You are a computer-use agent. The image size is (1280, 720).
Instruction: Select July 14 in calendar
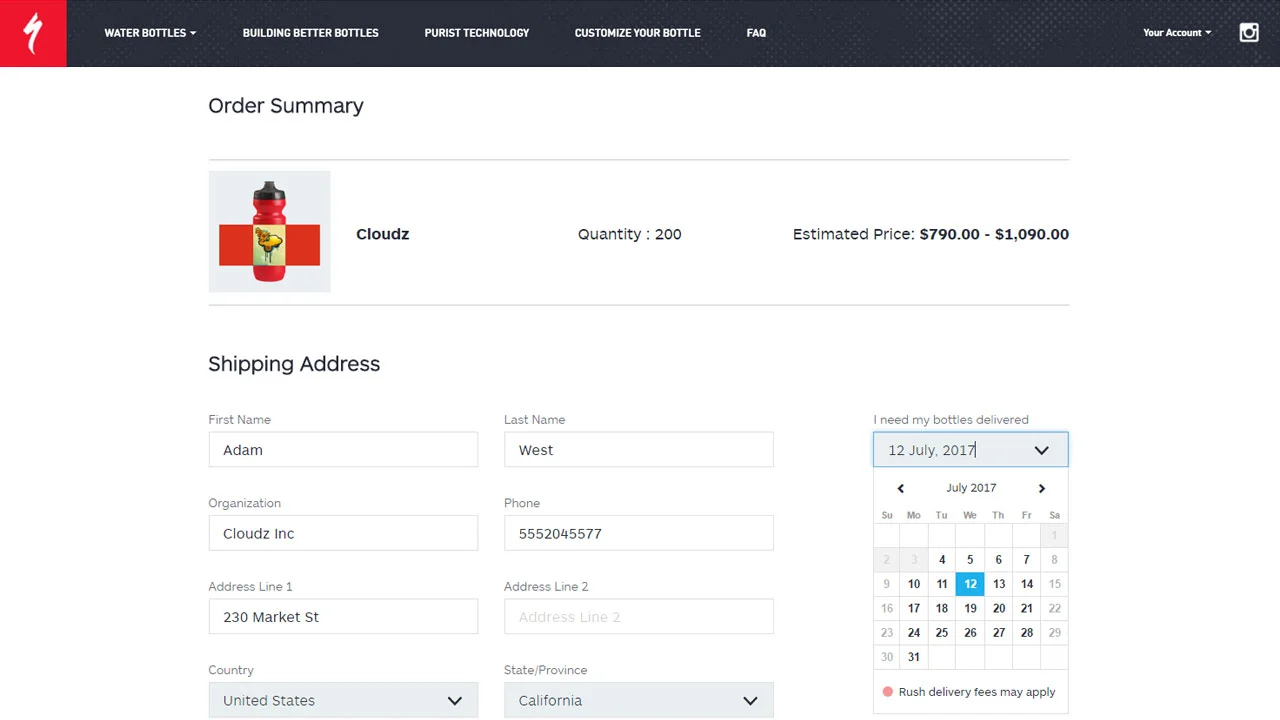[1026, 584]
